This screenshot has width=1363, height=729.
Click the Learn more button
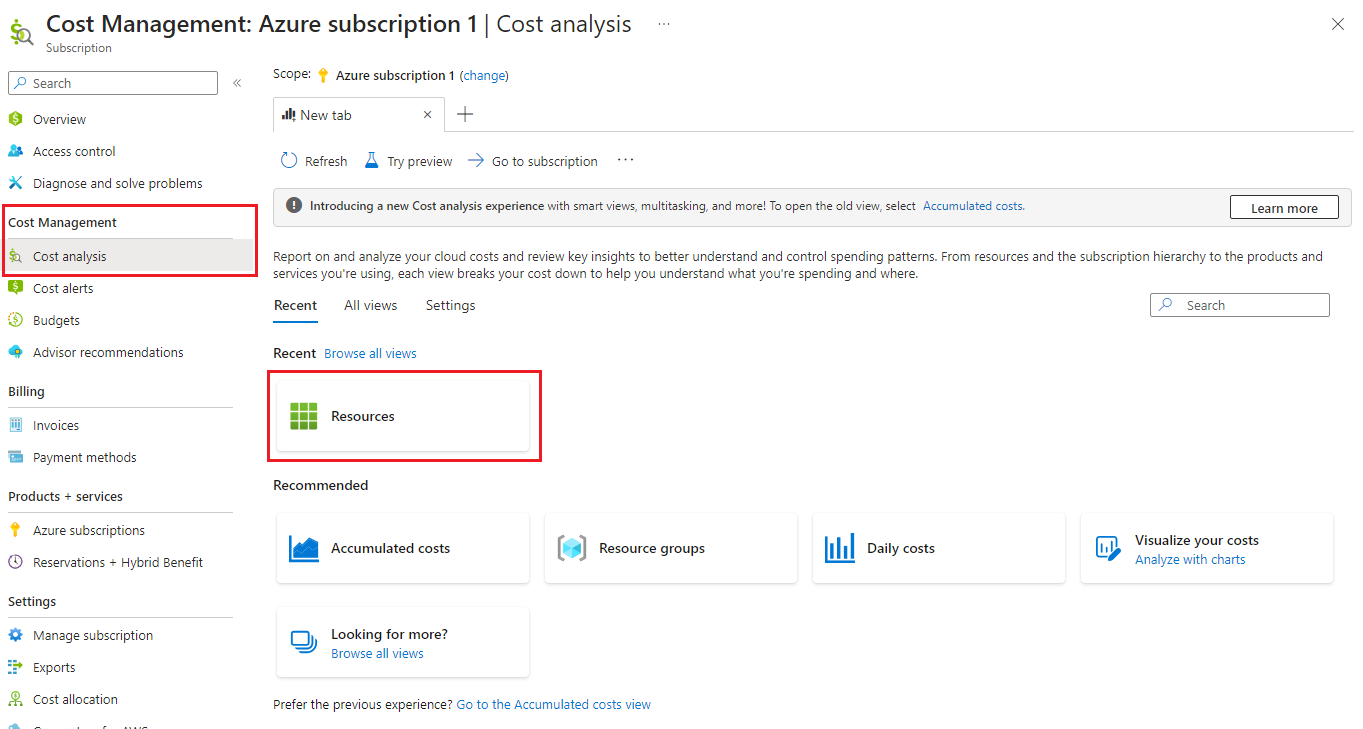tap(1284, 208)
